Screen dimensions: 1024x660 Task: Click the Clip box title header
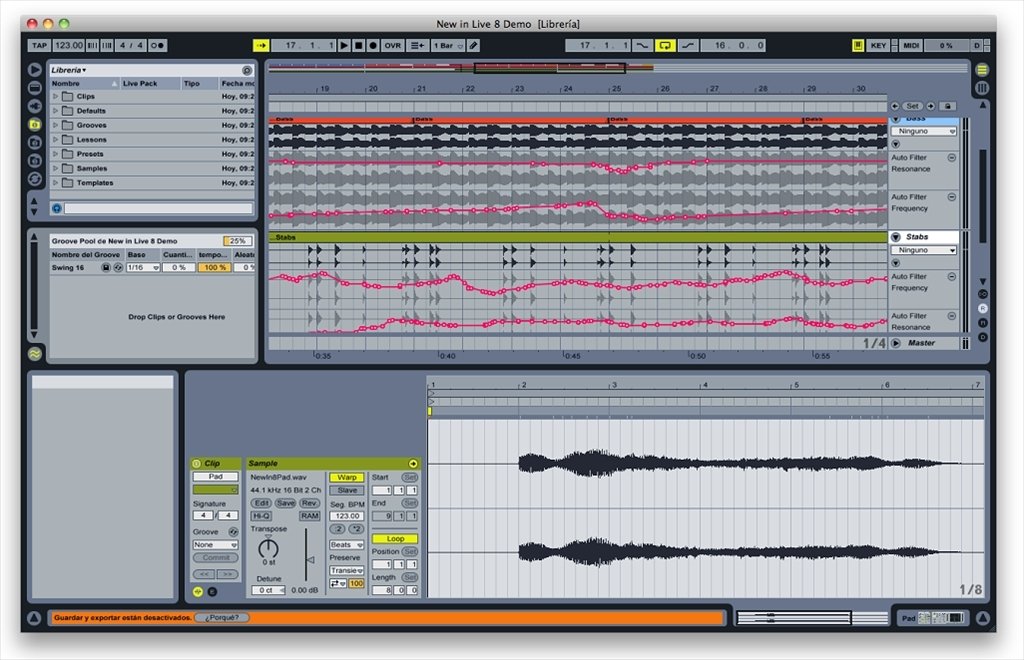216,464
